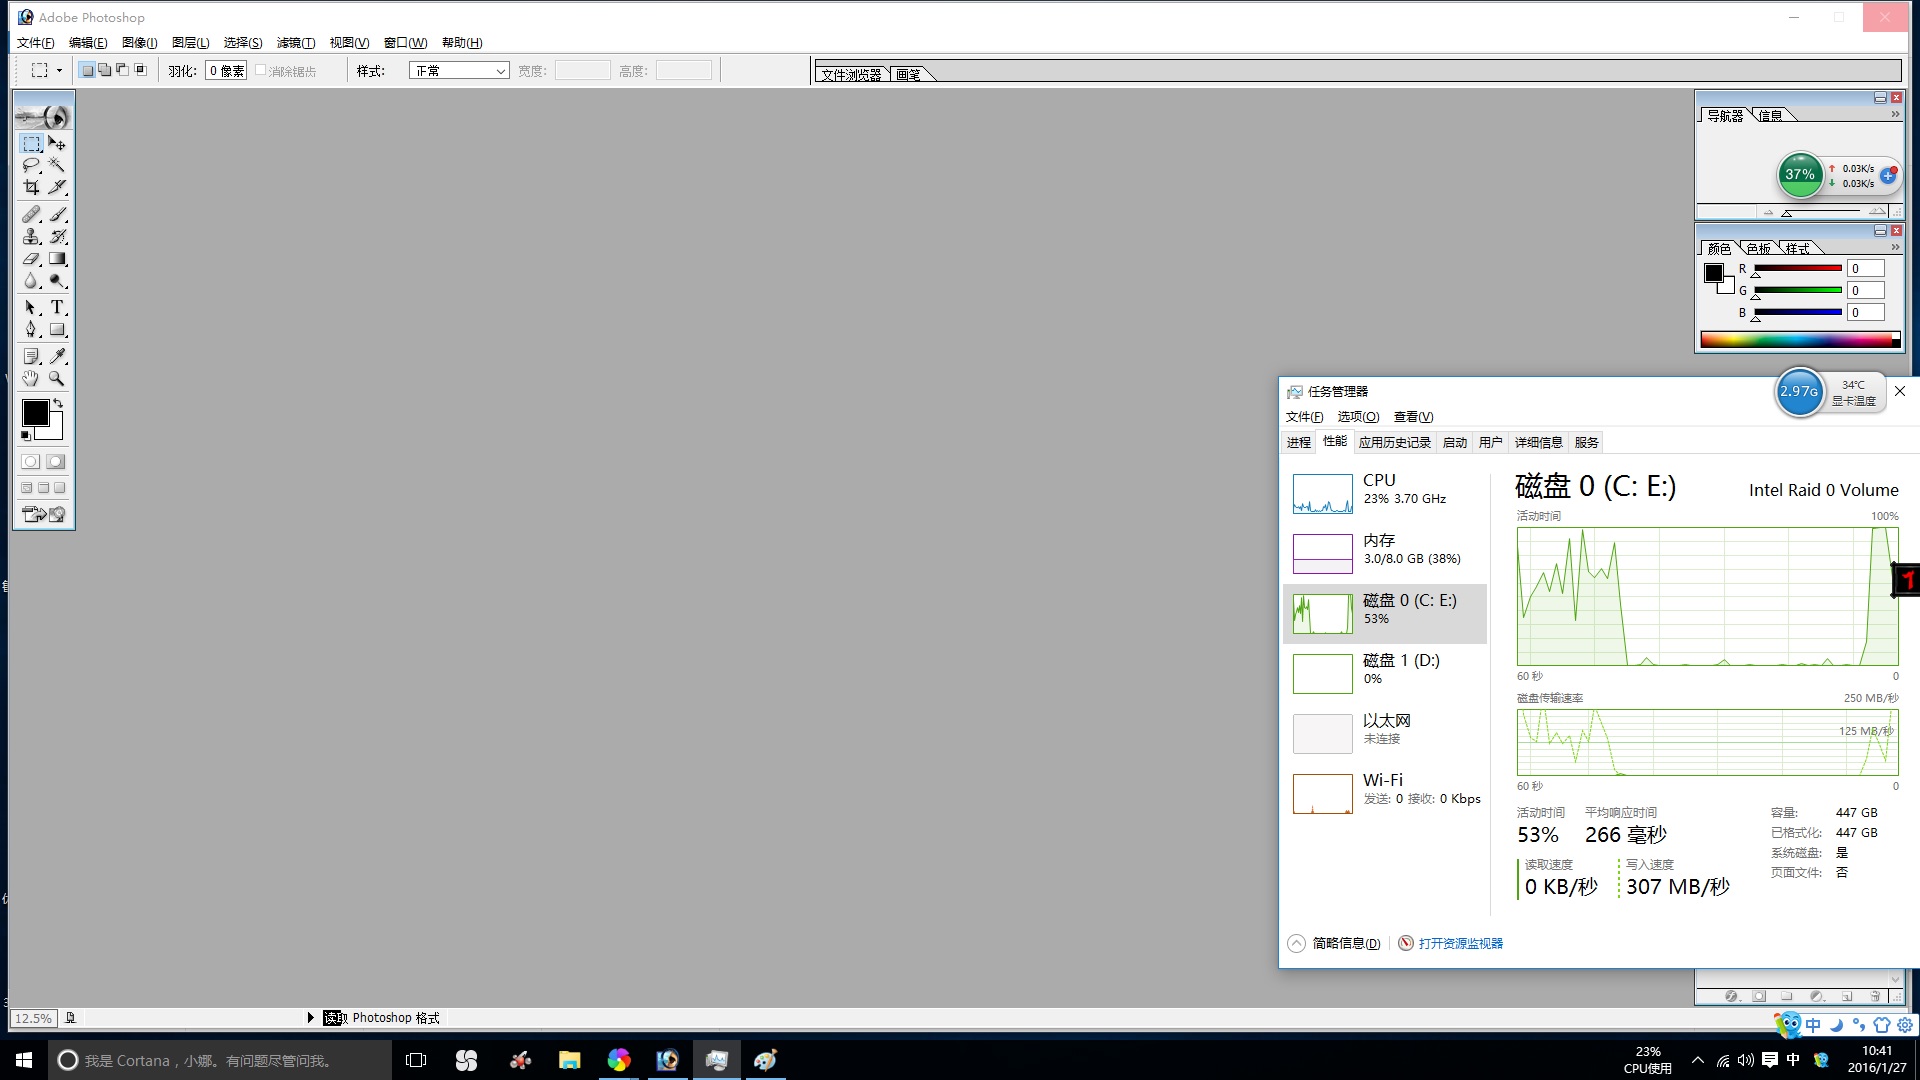Select the Rectangle shape tool
The image size is (1920, 1080).
pos(57,329)
